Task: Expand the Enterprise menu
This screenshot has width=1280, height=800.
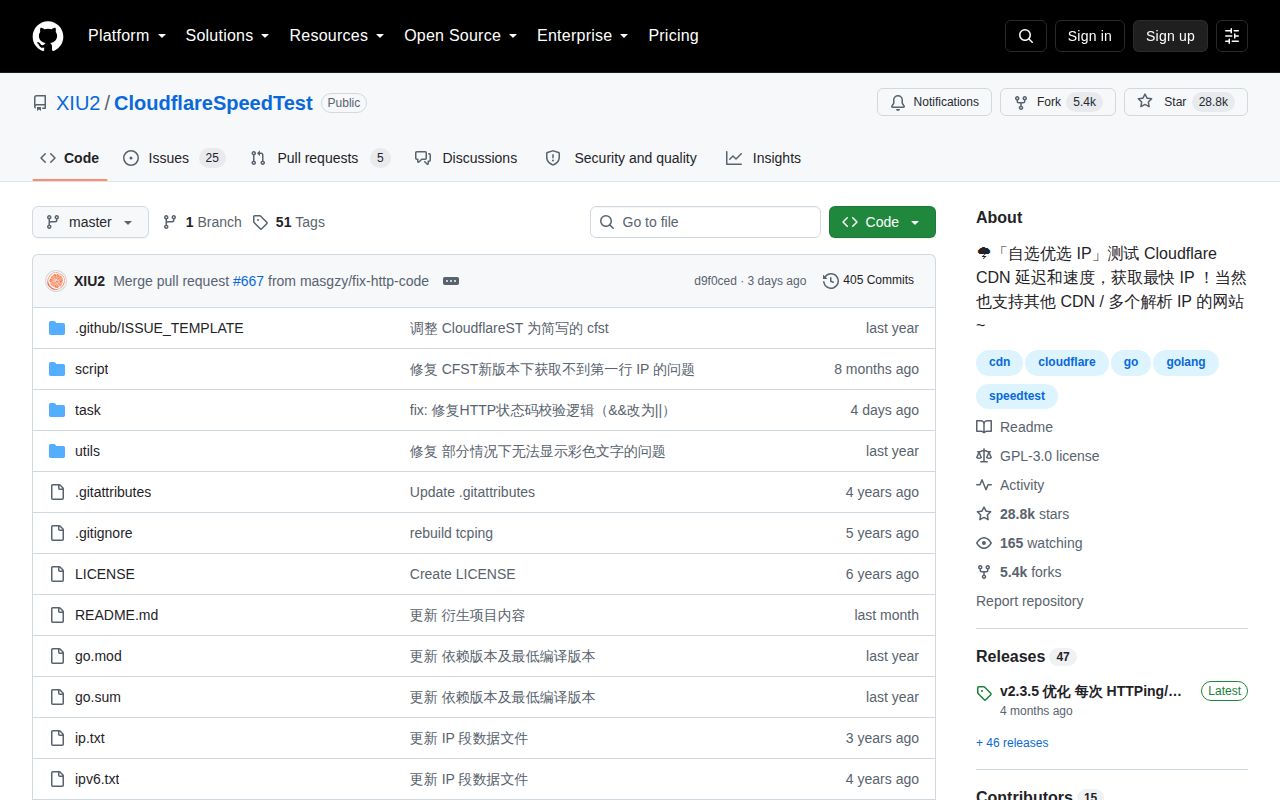Action: point(582,36)
